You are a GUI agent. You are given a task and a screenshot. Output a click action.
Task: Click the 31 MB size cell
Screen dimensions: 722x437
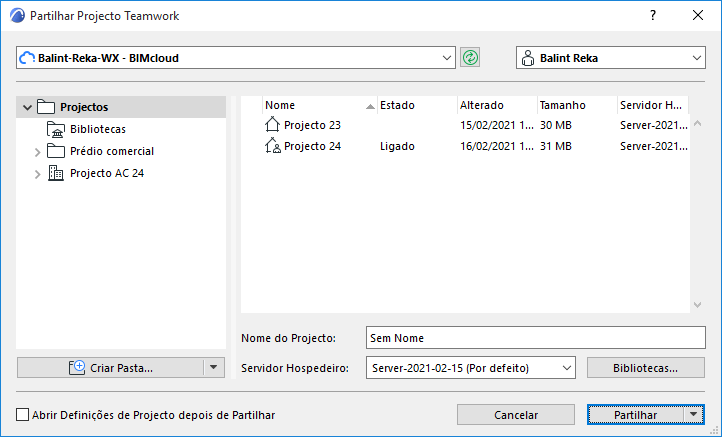(556, 146)
